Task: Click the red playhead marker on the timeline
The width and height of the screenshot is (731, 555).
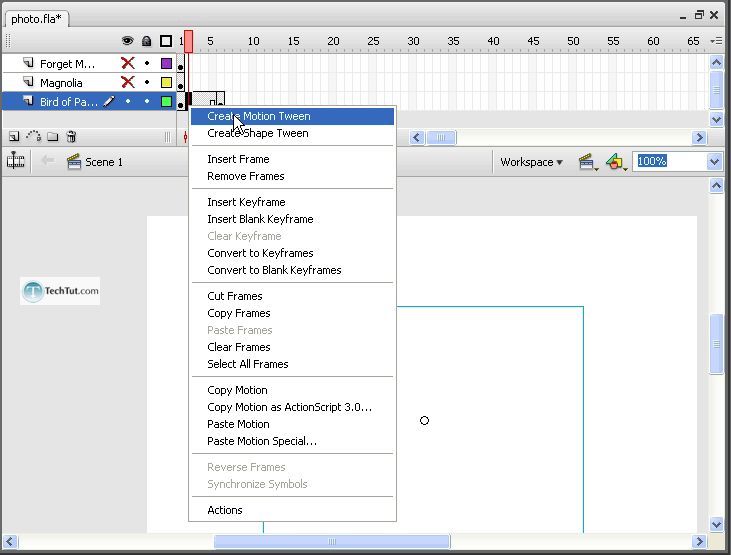Action: click(188, 42)
